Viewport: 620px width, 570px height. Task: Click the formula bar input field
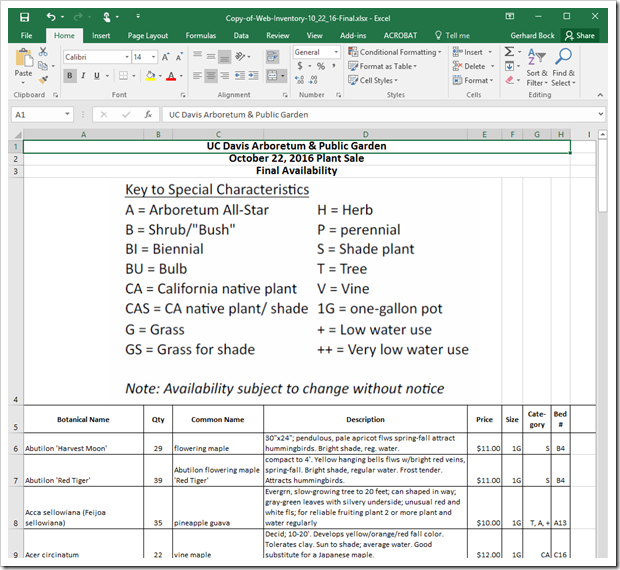tap(379, 115)
